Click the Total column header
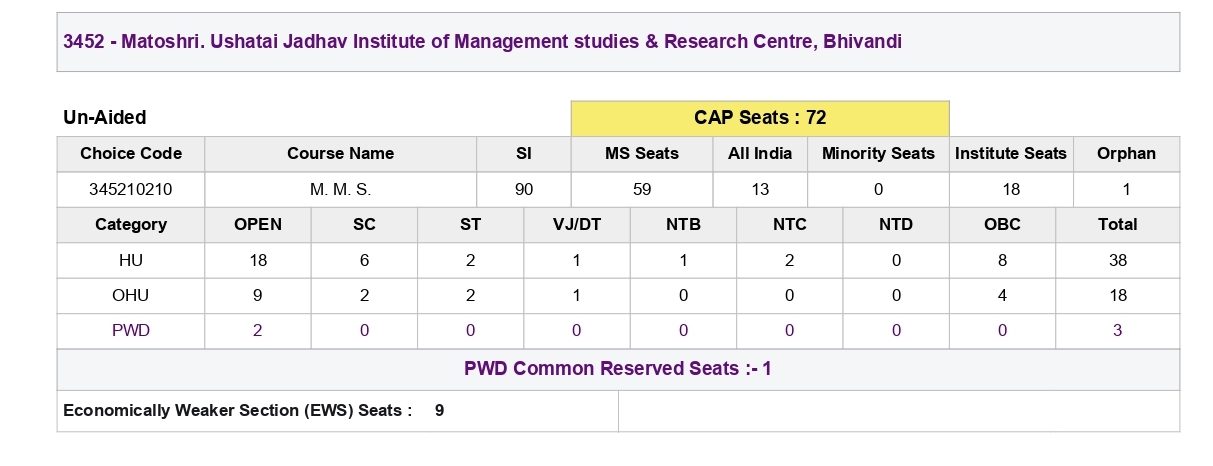 click(1118, 225)
